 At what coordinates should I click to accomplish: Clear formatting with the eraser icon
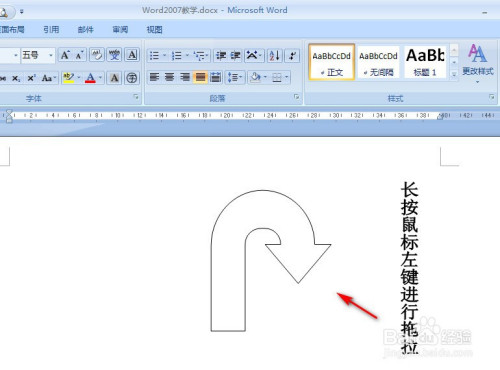[x=97, y=55]
